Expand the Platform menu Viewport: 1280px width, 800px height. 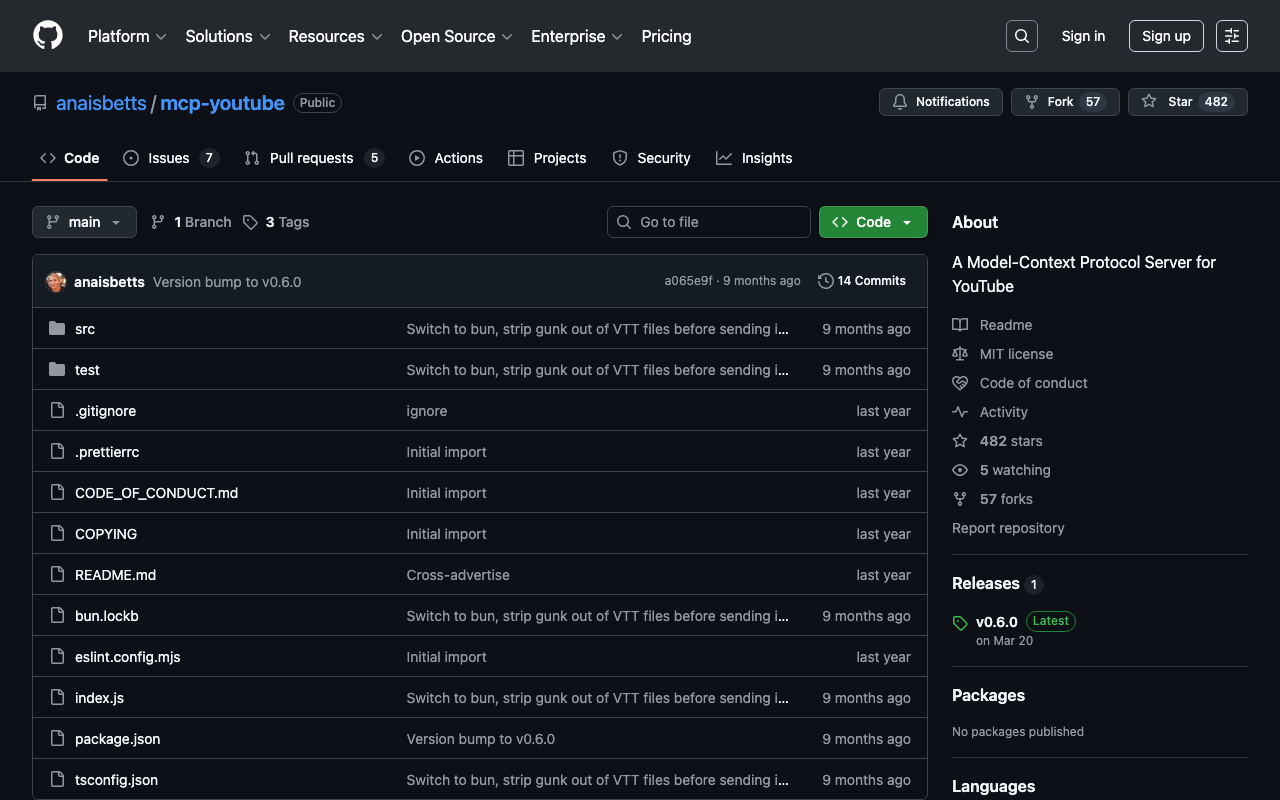pyautogui.click(x=127, y=36)
